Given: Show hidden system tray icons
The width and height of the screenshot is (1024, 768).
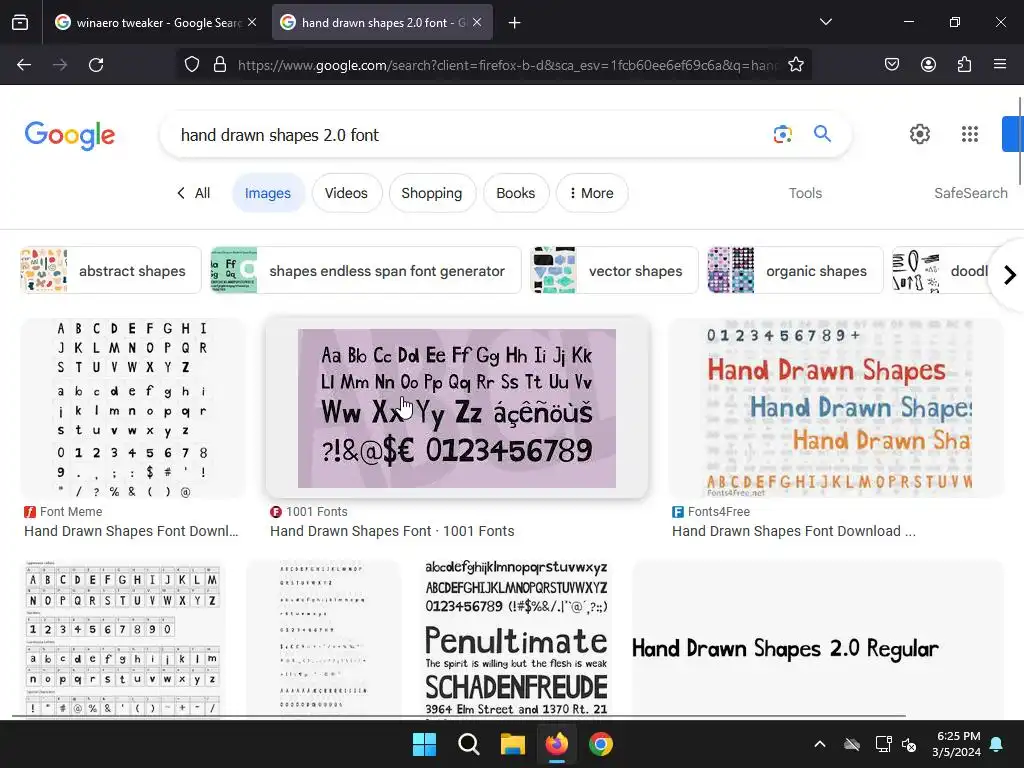Looking at the screenshot, I should click(820, 744).
